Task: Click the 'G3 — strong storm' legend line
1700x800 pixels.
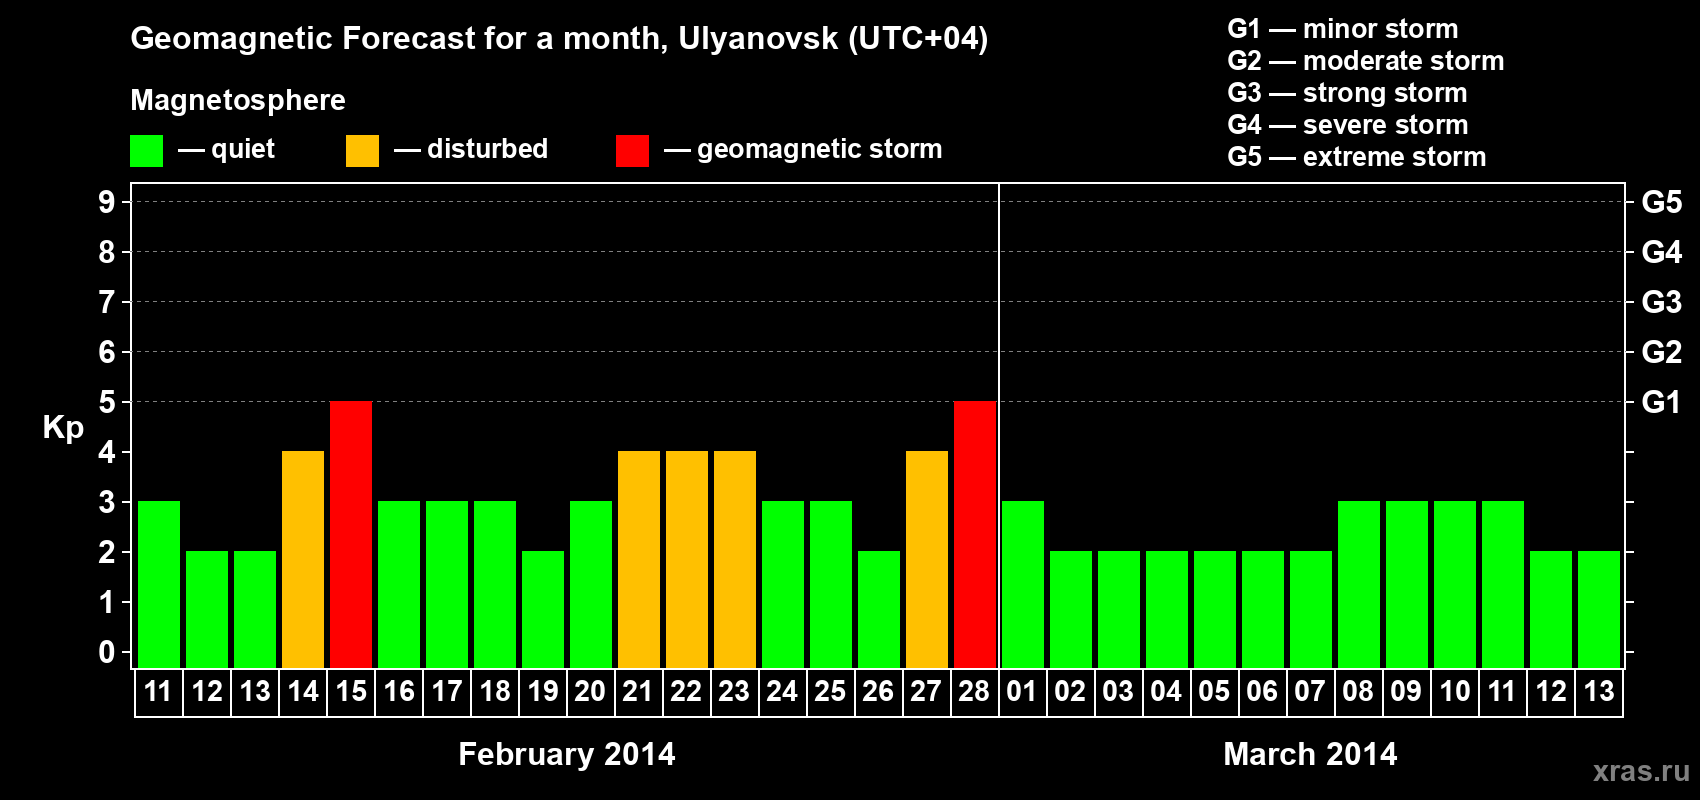Action: (1347, 93)
